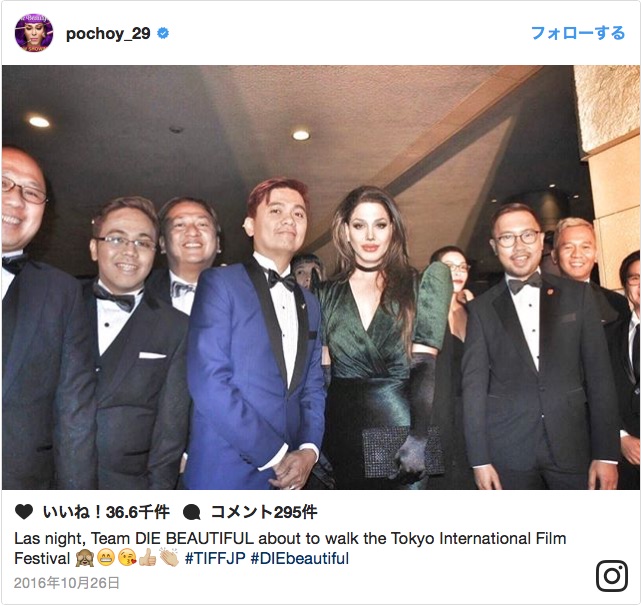Open the #TIFFJP hashtag

click(x=215, y=559)
